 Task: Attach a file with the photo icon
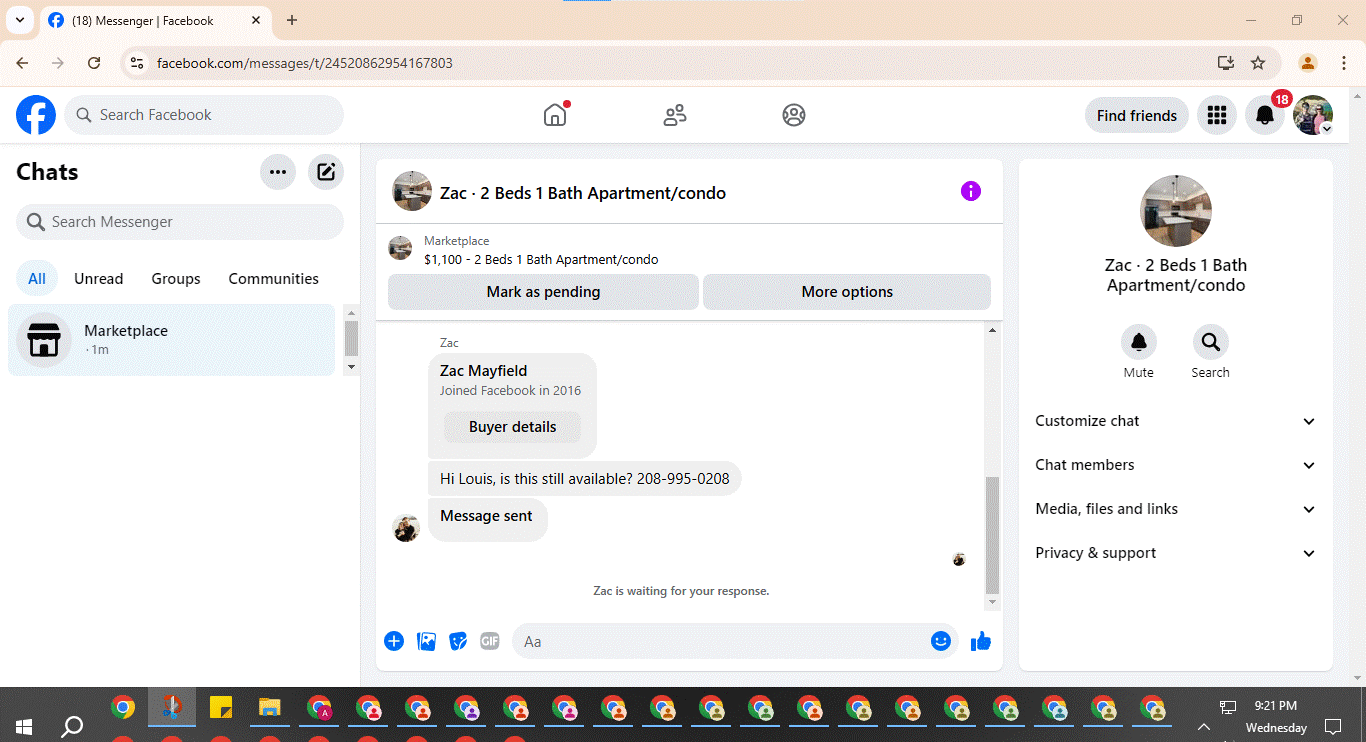coord(426,641)
